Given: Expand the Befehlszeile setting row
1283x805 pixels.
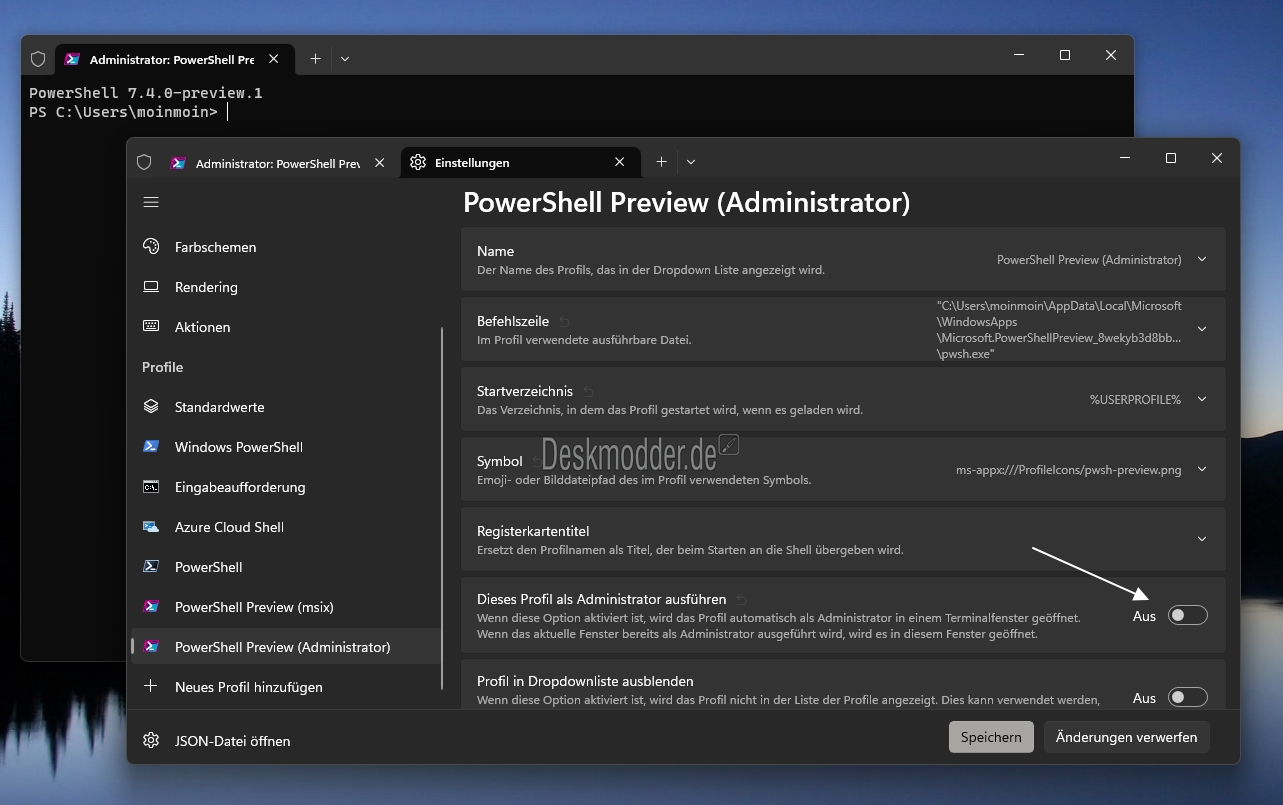Looking at the screenshot, I should (1202, 329).
